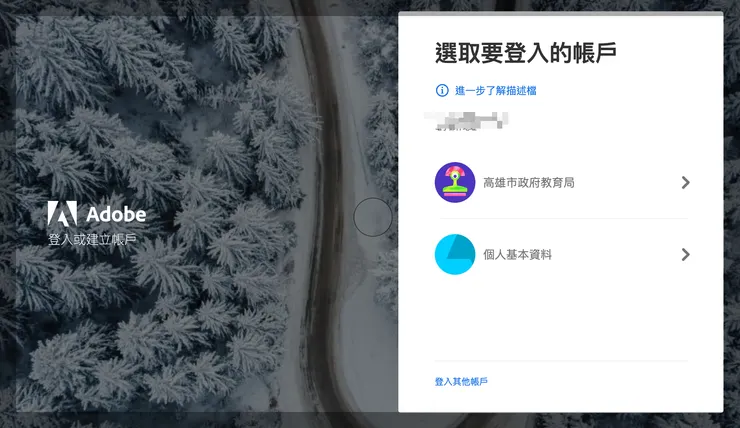Click the 登入或建立帳戶 caption under Adobe
The image size is (740, 428).
(x=92, y=239)
